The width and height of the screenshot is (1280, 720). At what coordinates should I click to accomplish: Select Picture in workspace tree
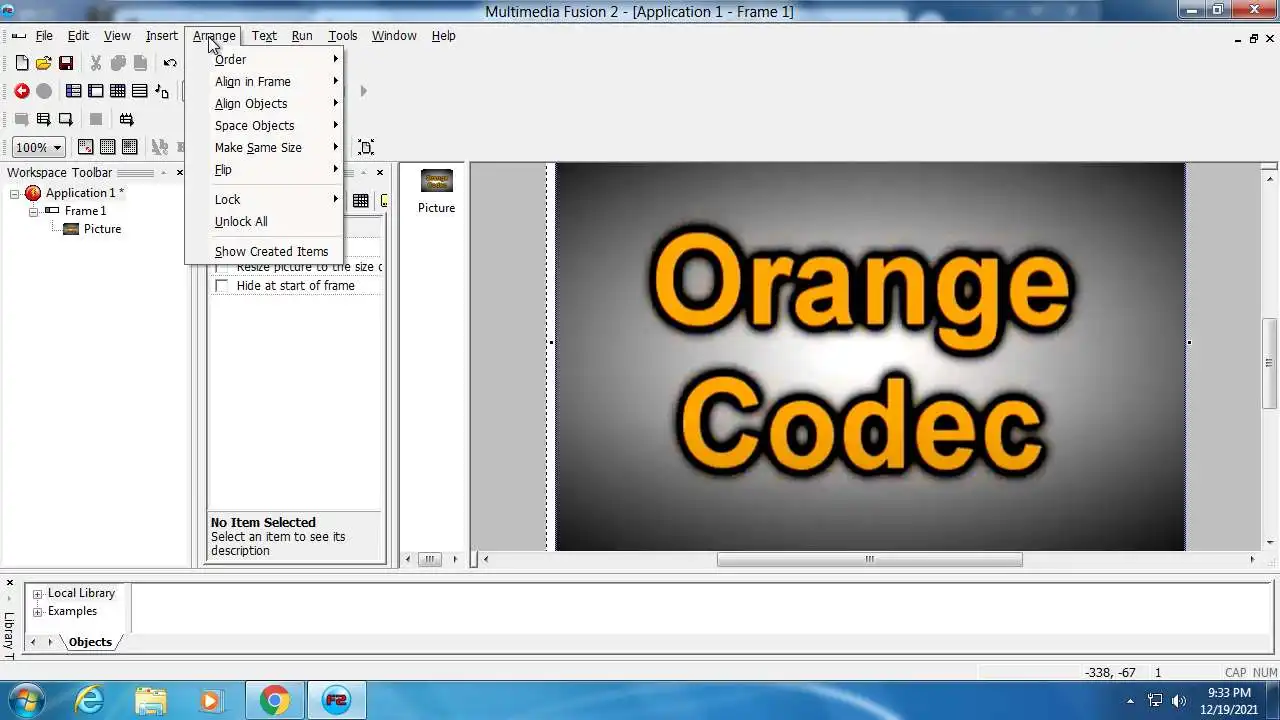tap(102, 229)
